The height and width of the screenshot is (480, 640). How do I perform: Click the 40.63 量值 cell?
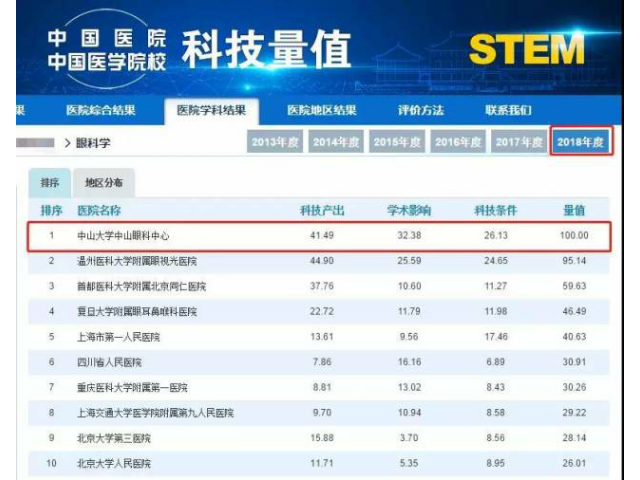click(x=574, y=337)
